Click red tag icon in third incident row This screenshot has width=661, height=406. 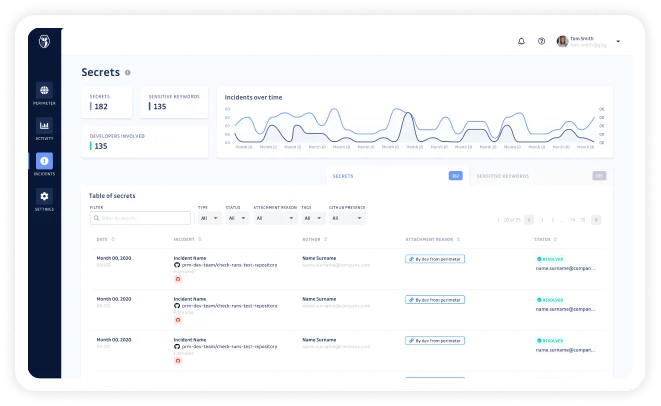178,361
